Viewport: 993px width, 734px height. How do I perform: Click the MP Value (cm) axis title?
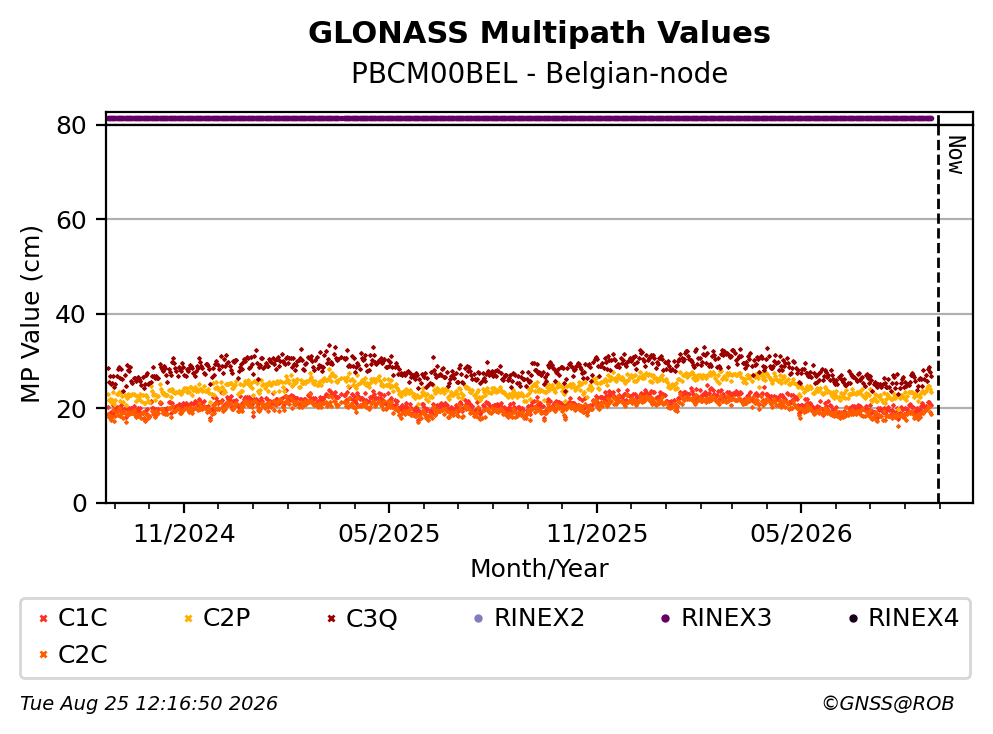pyautogui.click(x=30, y=314)
